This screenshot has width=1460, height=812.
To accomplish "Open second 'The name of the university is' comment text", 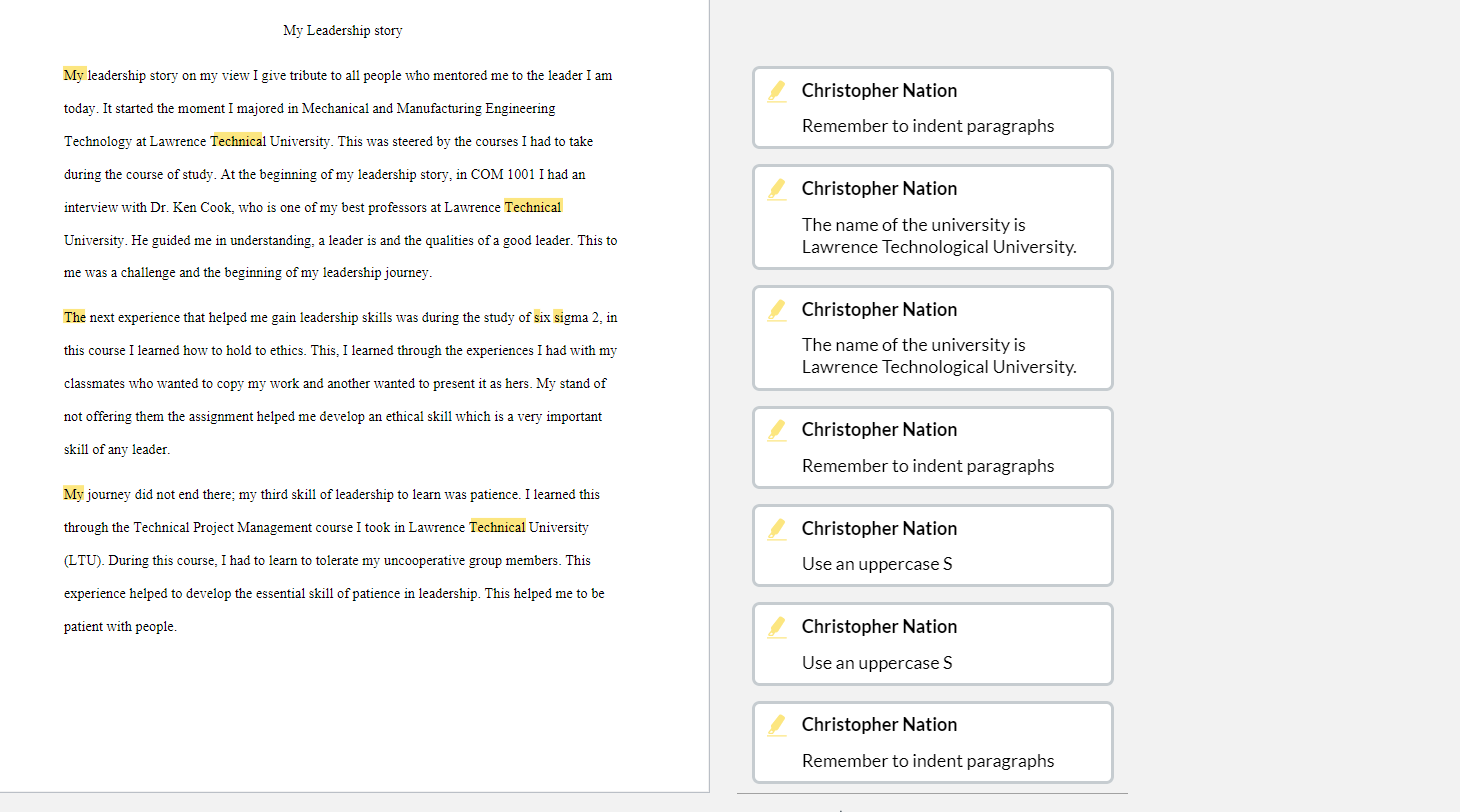I will point(939,356).
